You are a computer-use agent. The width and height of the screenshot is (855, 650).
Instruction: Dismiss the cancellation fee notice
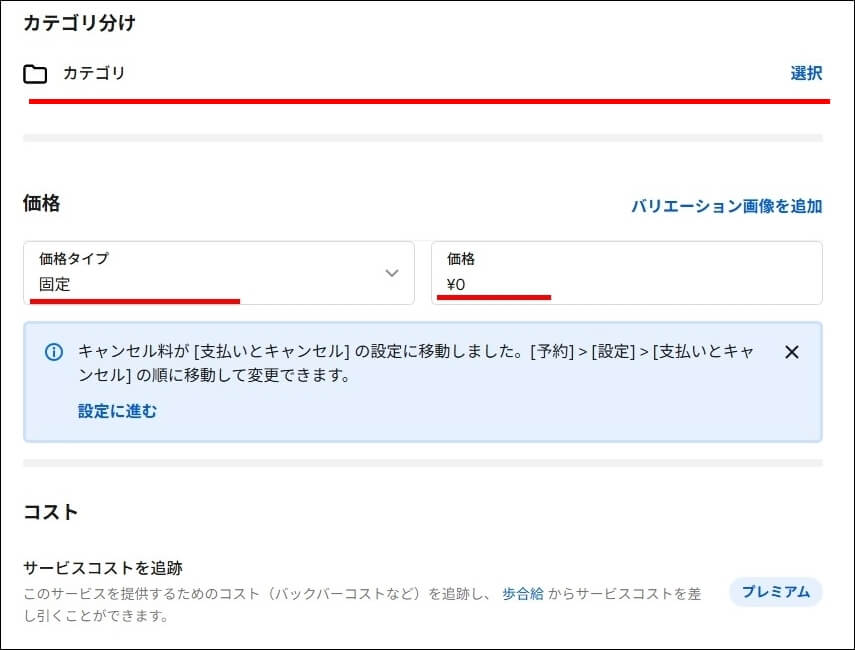click(x=792, y=352)
